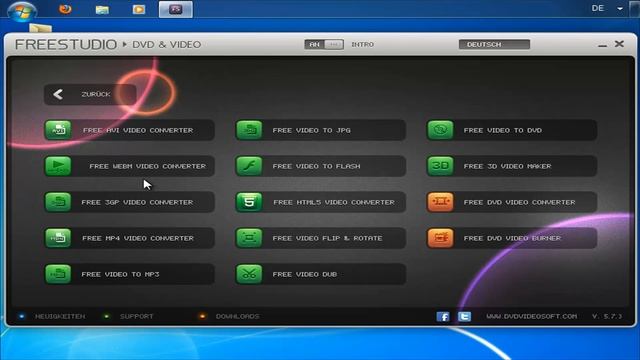Open Free AVI Video Converter label
Image resolution: width=640 pixels, height=360 pixels.
[138, 130]
